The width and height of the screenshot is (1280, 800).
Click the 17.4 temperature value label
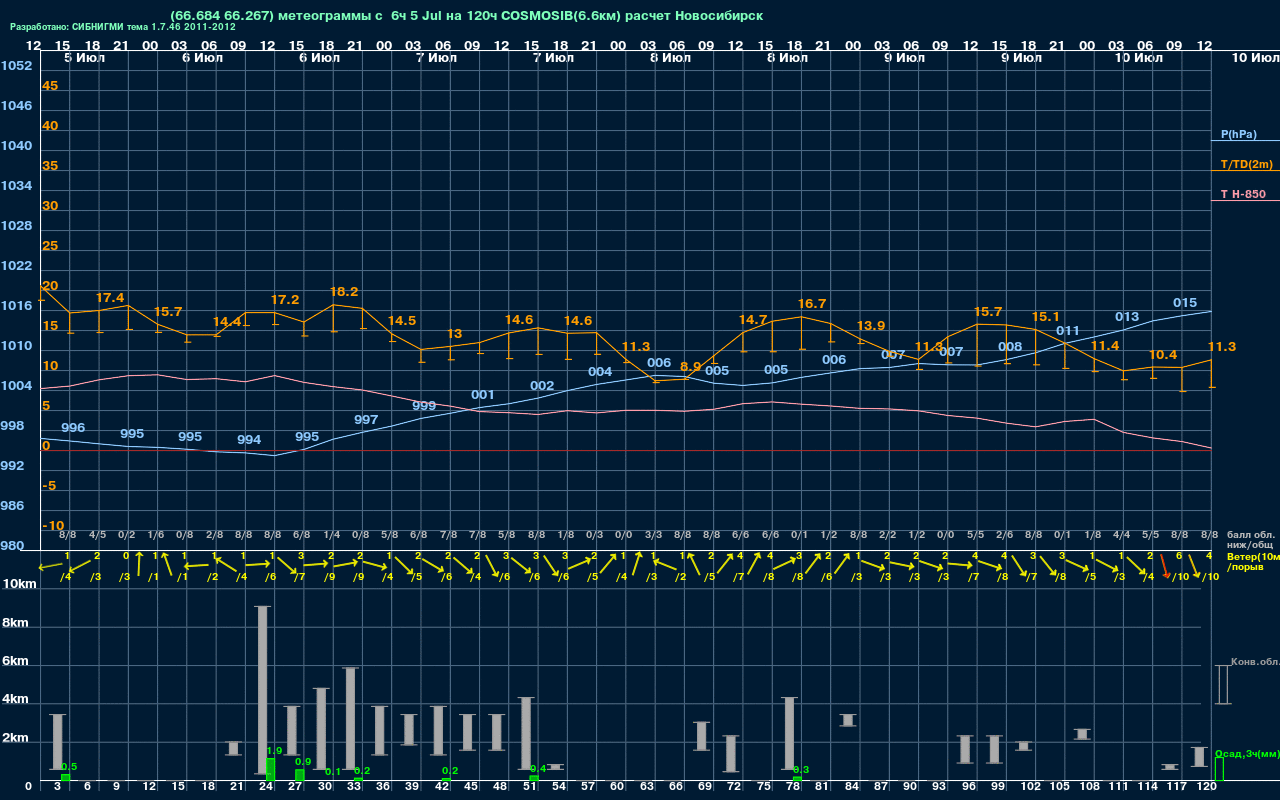110,298
